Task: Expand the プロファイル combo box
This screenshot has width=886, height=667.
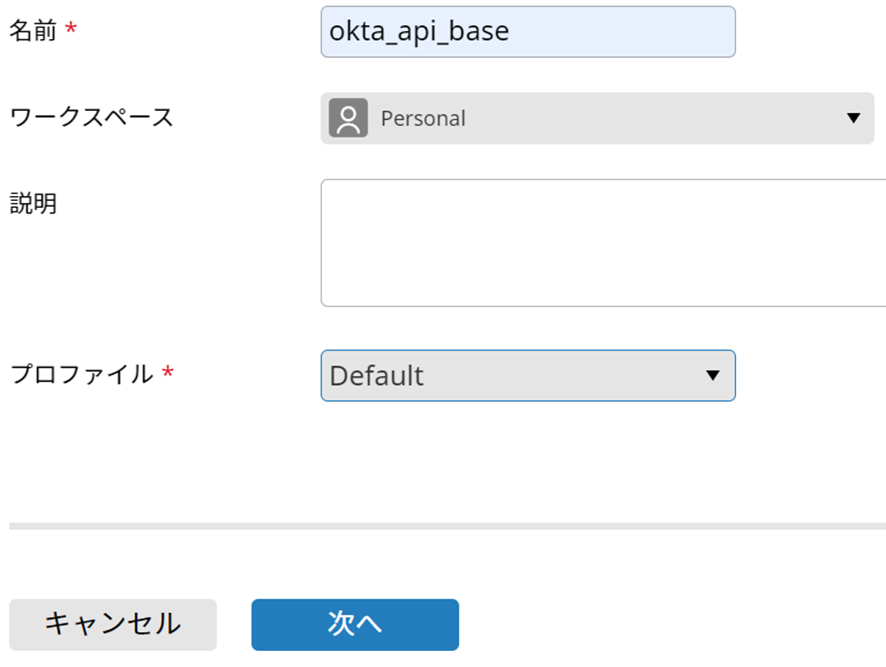Action: pyautogui.click(x=528, y=376)
